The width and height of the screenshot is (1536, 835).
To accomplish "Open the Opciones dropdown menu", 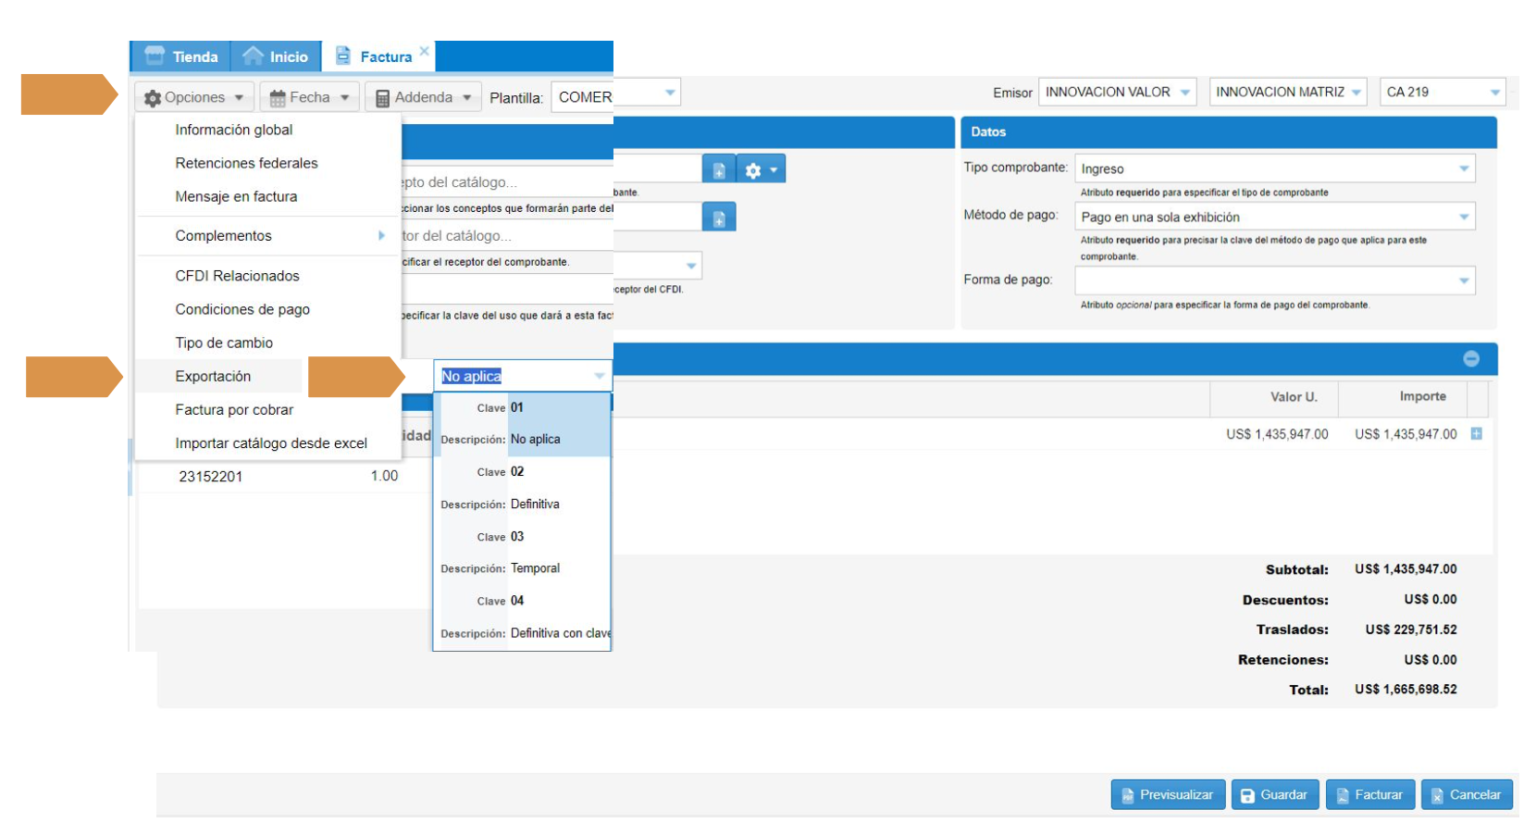I will pos(194,98).
